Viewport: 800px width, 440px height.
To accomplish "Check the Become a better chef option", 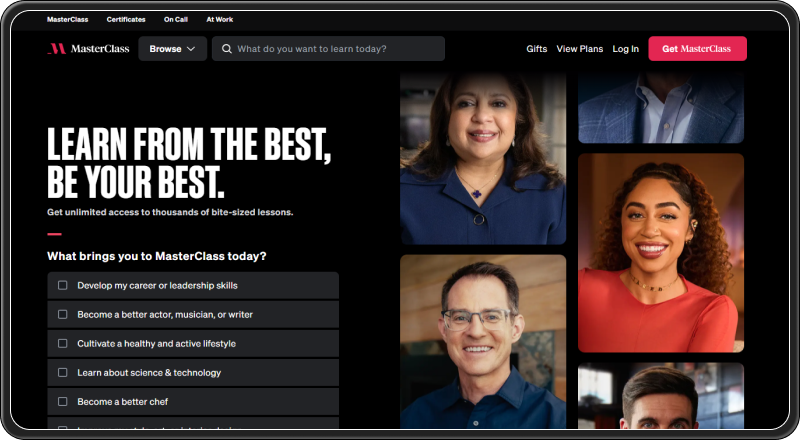I will pos(62,401).
